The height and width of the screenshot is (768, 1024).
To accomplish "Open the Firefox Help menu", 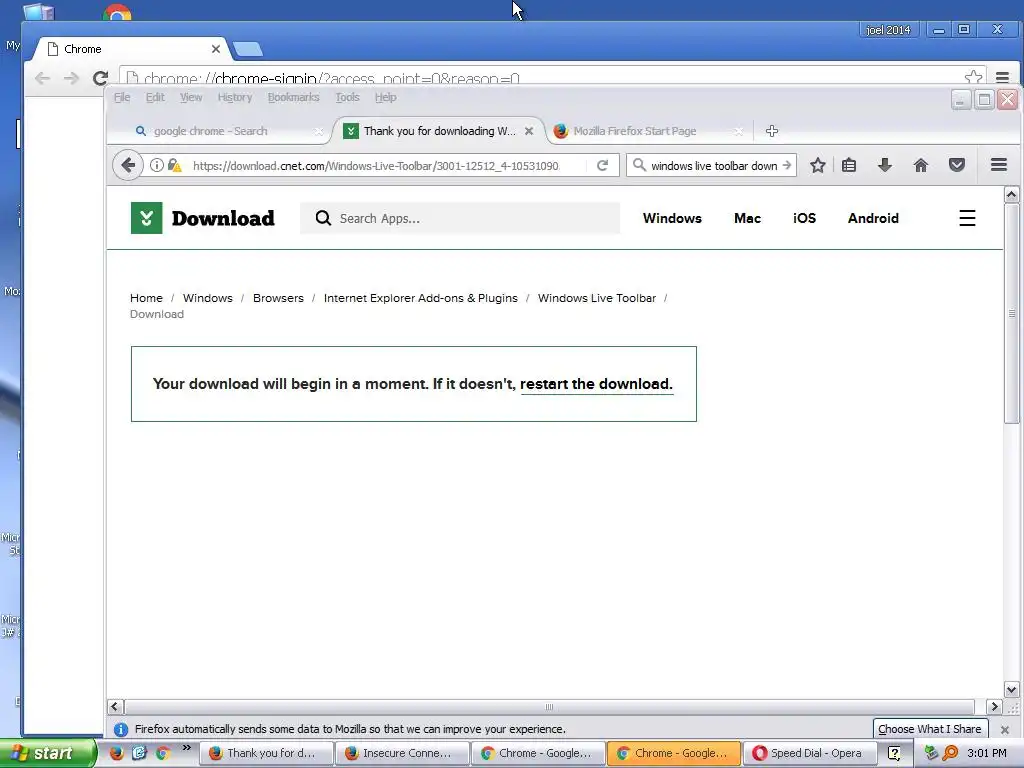I will [x=385, y=97].
